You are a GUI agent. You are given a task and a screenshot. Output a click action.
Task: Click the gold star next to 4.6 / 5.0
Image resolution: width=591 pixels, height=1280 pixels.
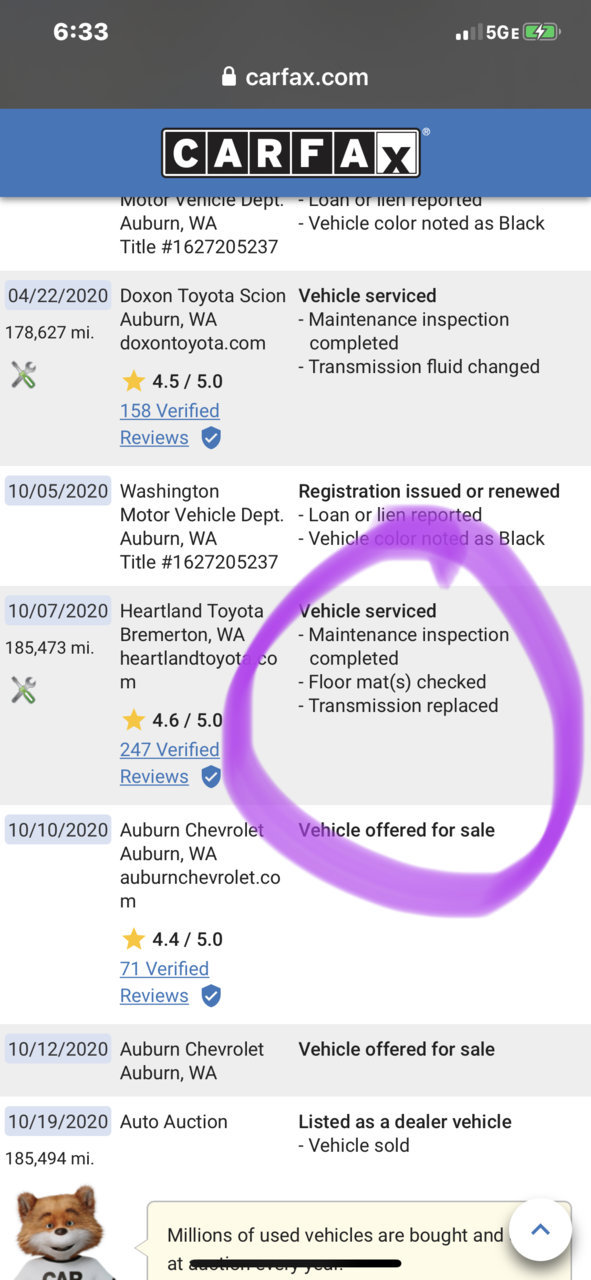(134, 720)
